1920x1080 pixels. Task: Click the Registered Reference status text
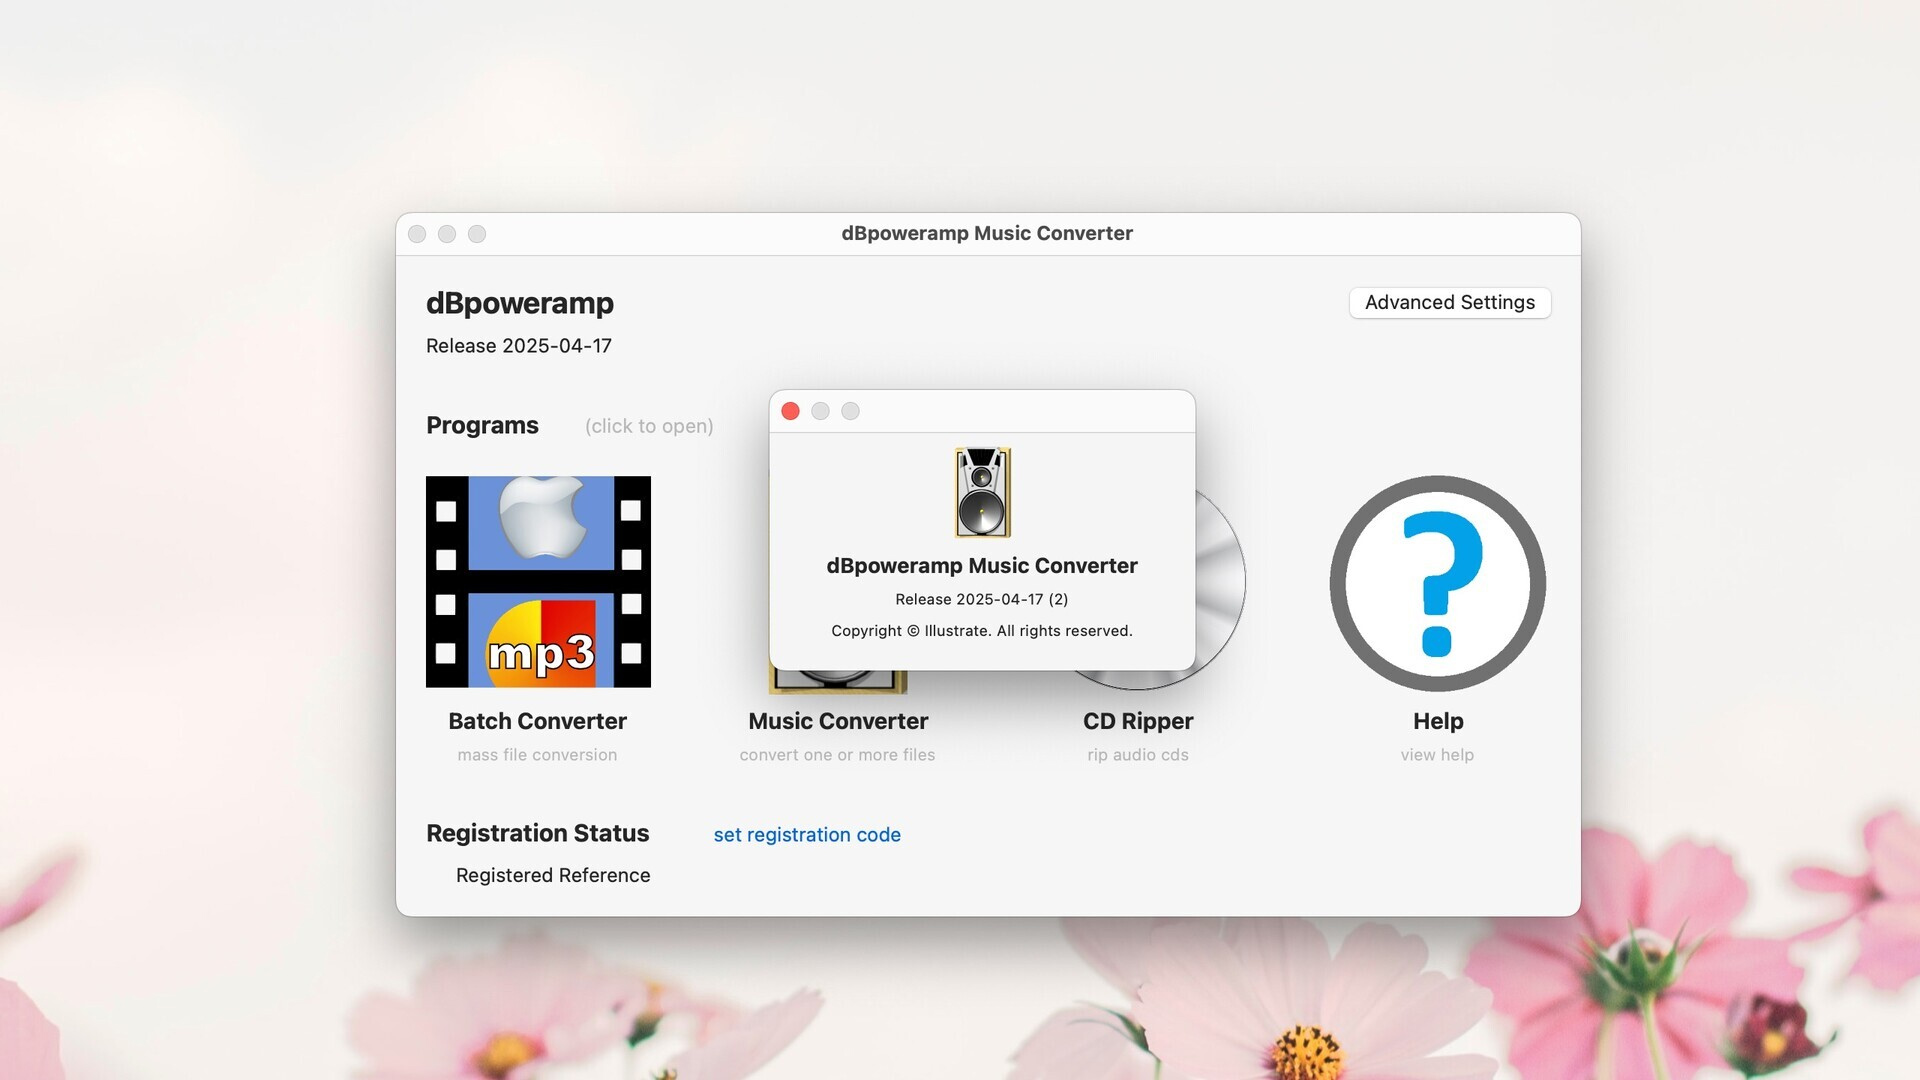pos(552,875)
